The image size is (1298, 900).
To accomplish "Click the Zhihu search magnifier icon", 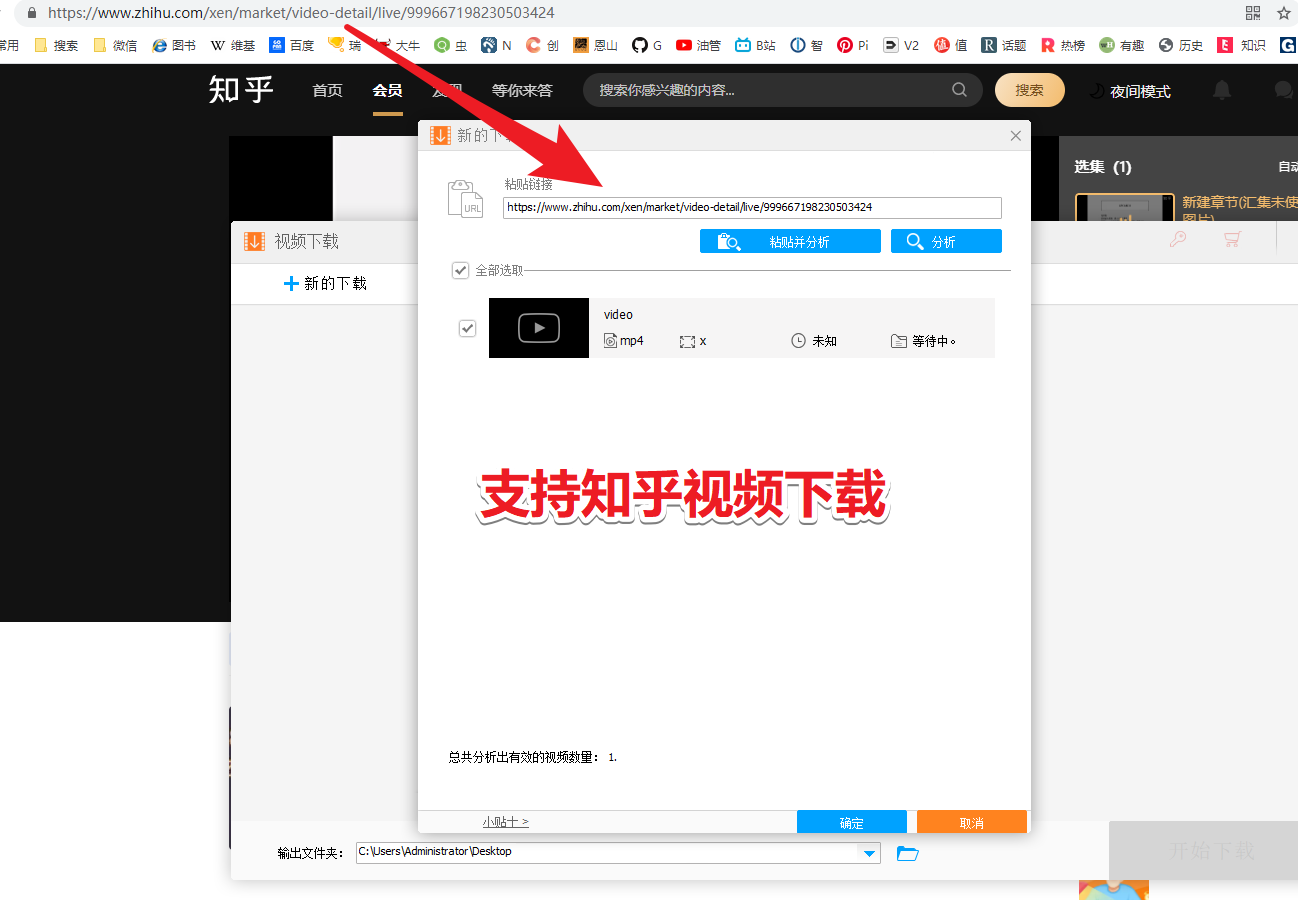I will tap(959, 90).
